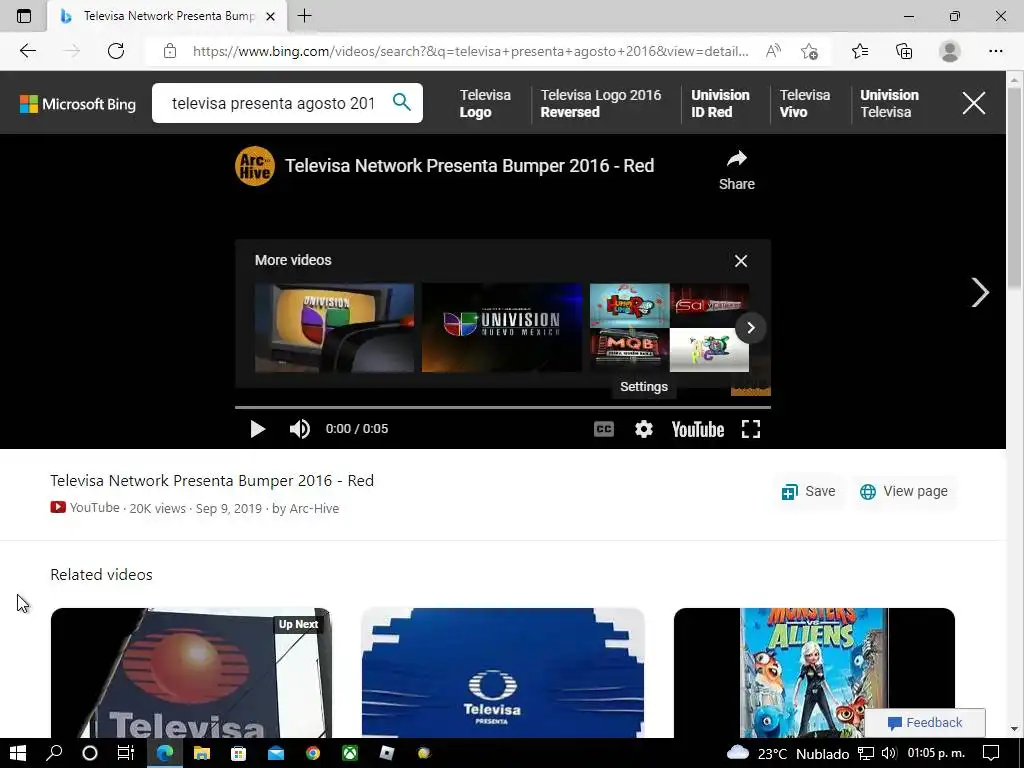
Task: Open Xbox app on taskbar
Action: (350, 753)
